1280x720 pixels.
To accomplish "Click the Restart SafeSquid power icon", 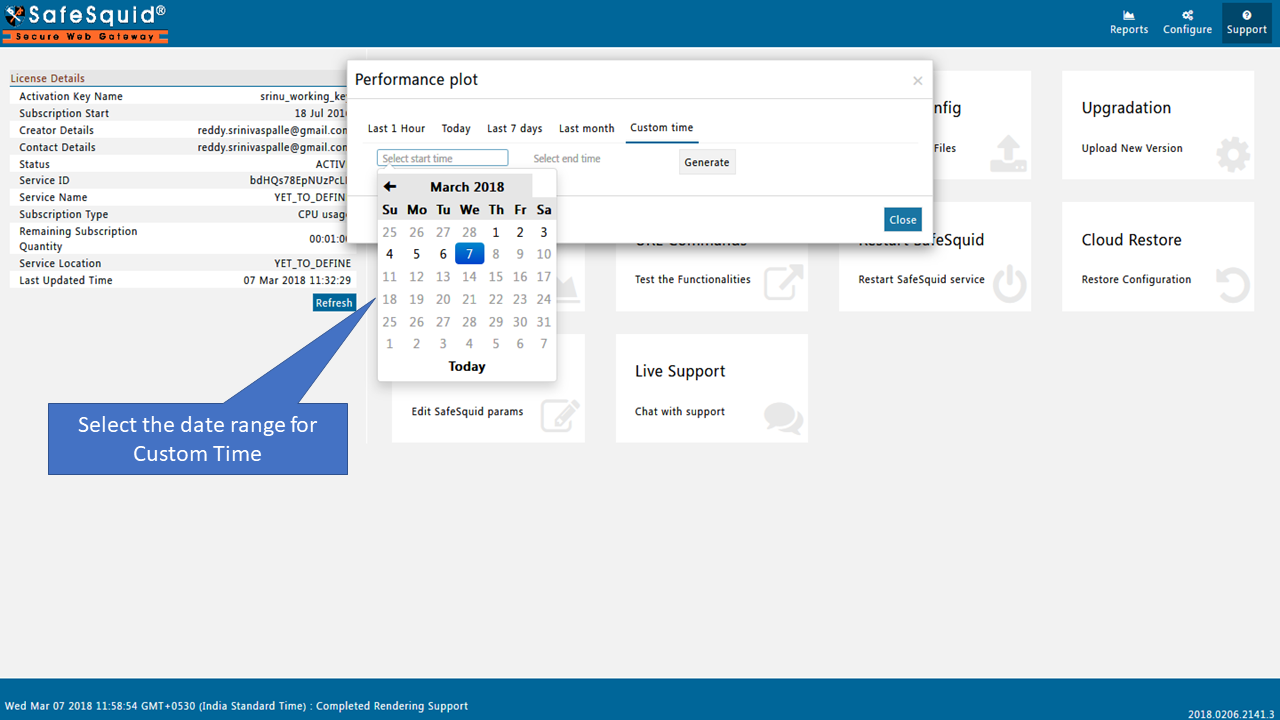I will click(x=1010, y=284).
